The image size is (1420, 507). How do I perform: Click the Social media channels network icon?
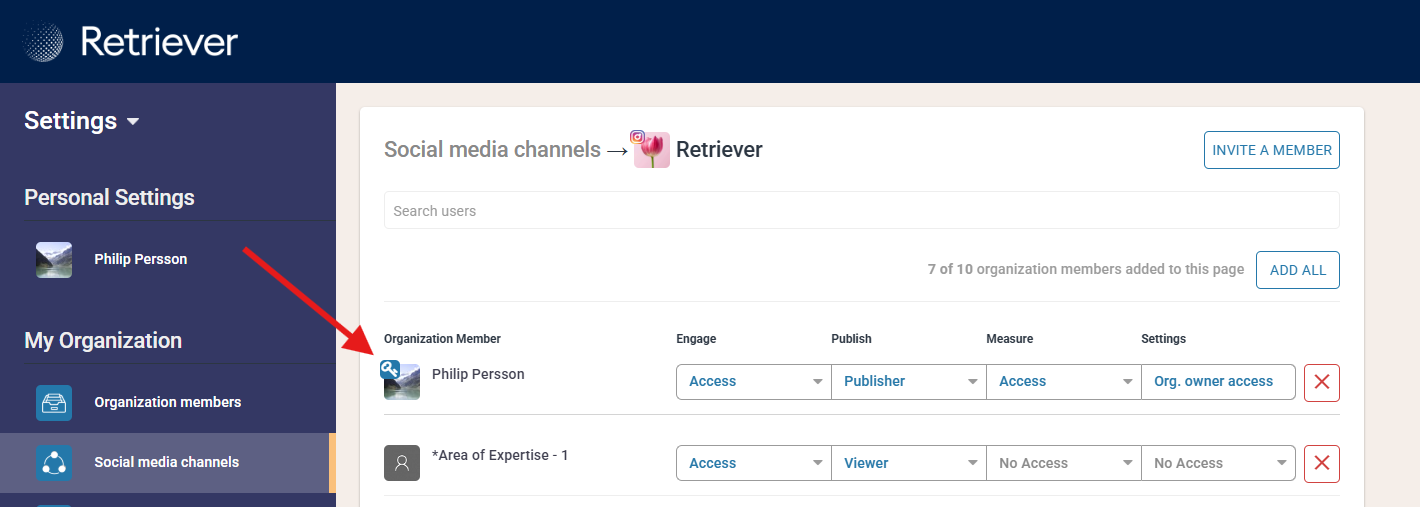(x=54, y=463)
